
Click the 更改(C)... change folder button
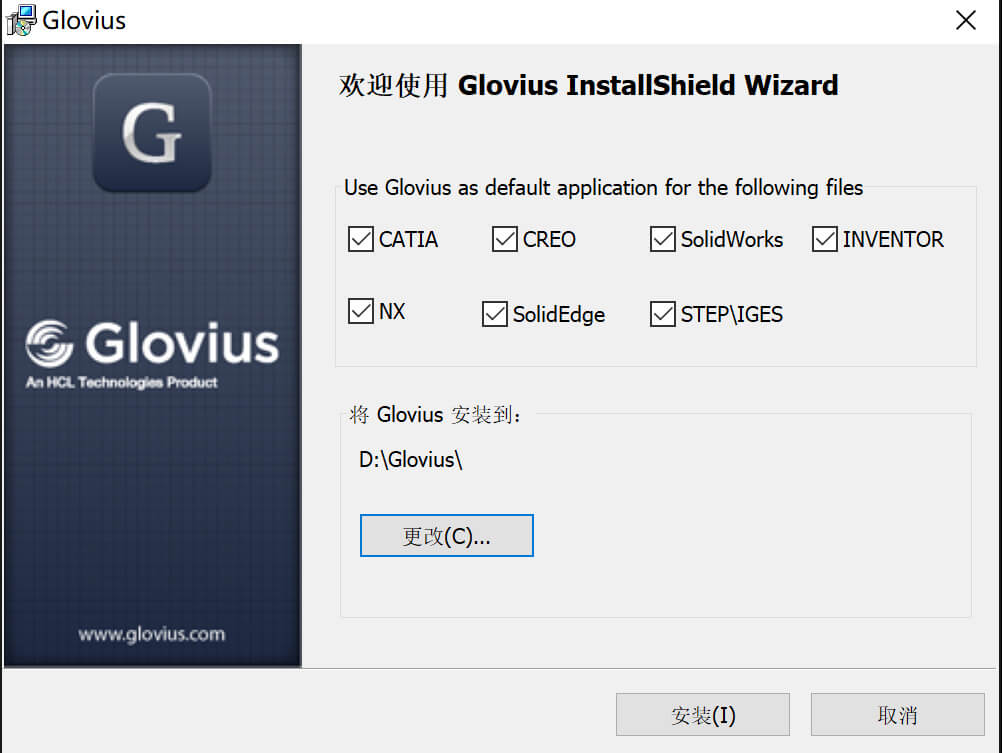click(x=447, y=536)
